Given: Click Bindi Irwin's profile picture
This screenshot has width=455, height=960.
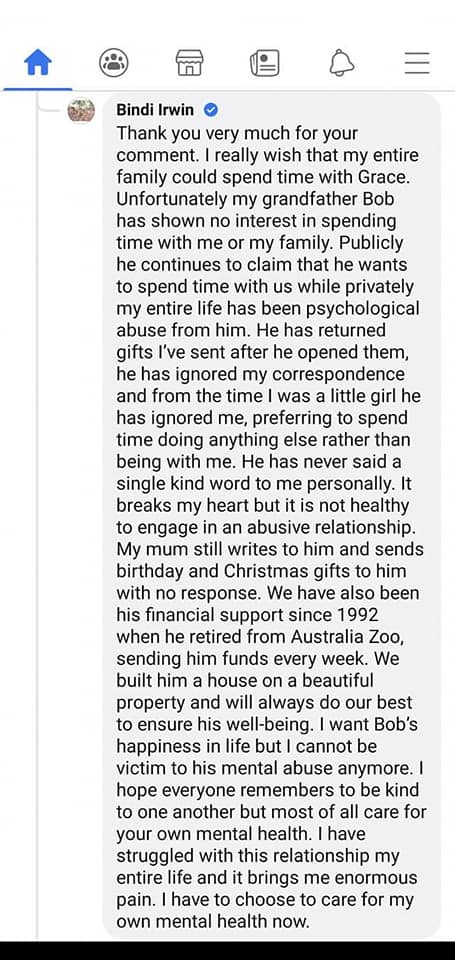Looking at the screenshot, I should 81,111.
